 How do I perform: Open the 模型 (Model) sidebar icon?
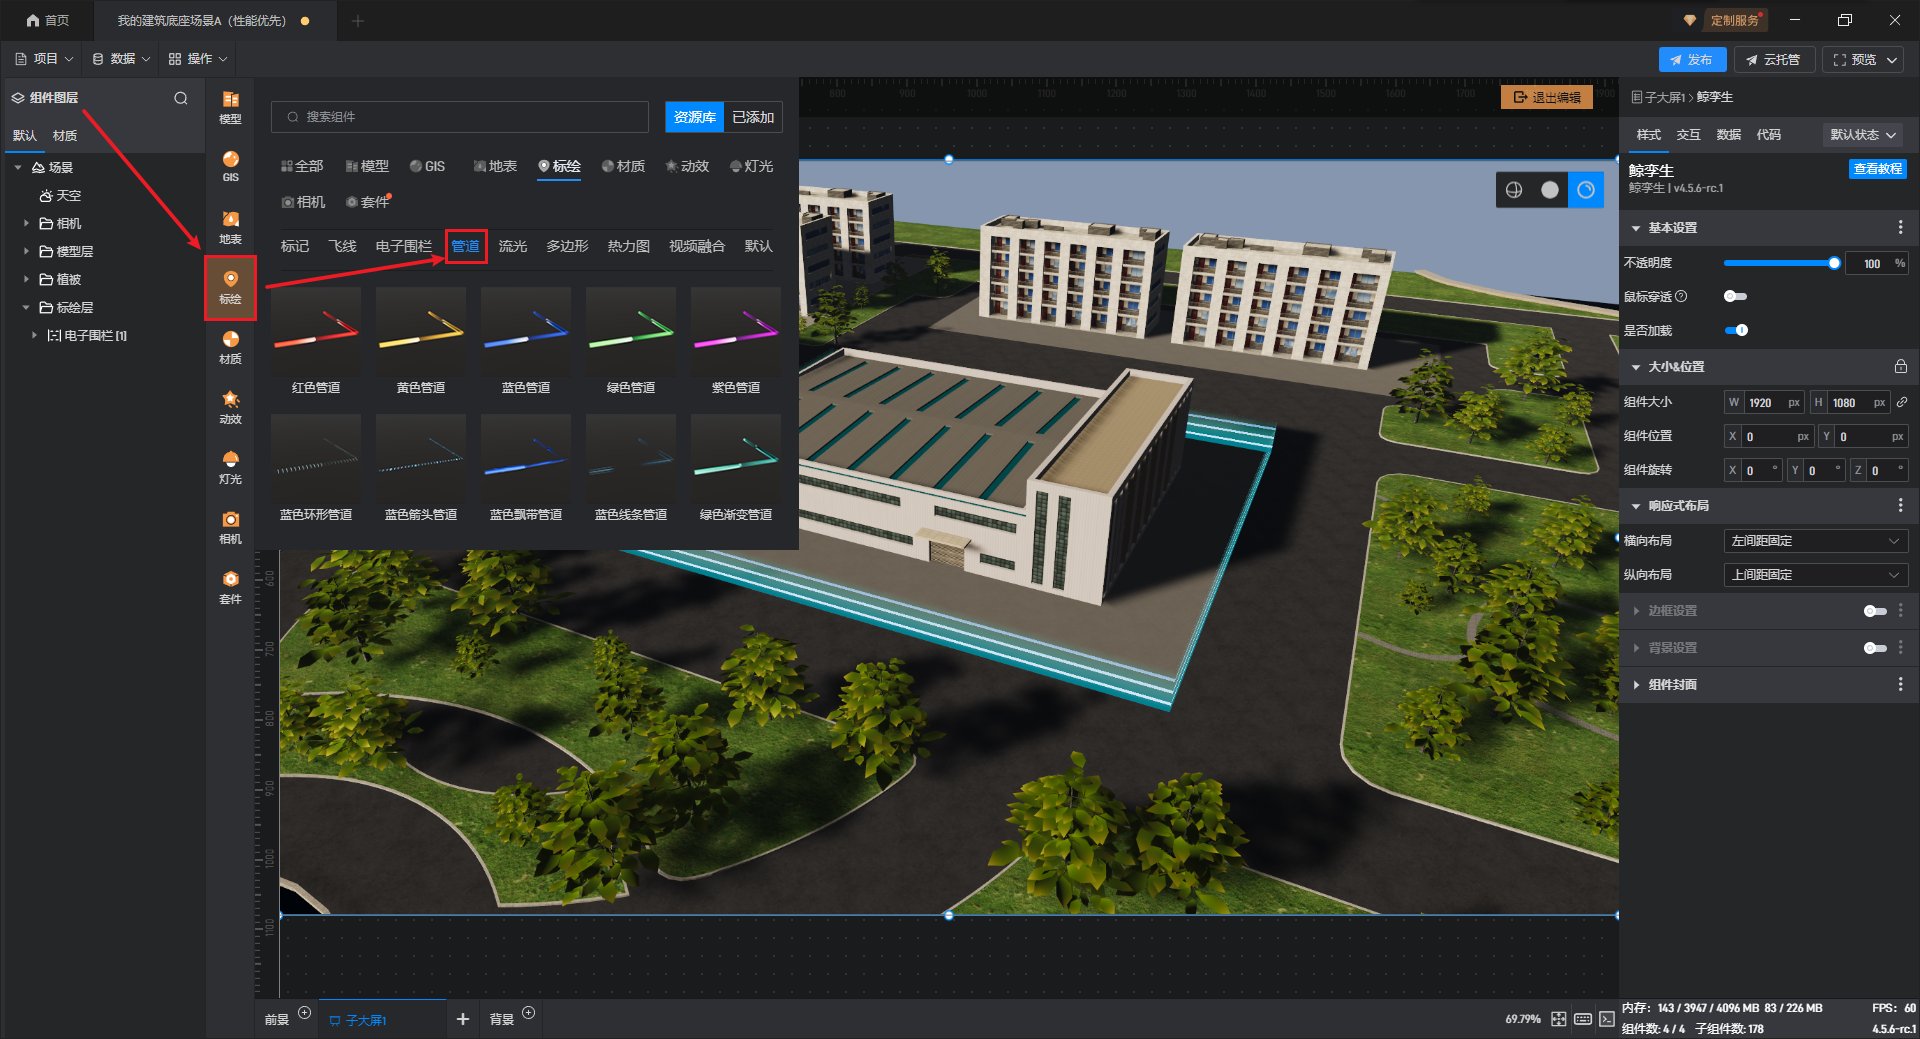tap(230, 106)
